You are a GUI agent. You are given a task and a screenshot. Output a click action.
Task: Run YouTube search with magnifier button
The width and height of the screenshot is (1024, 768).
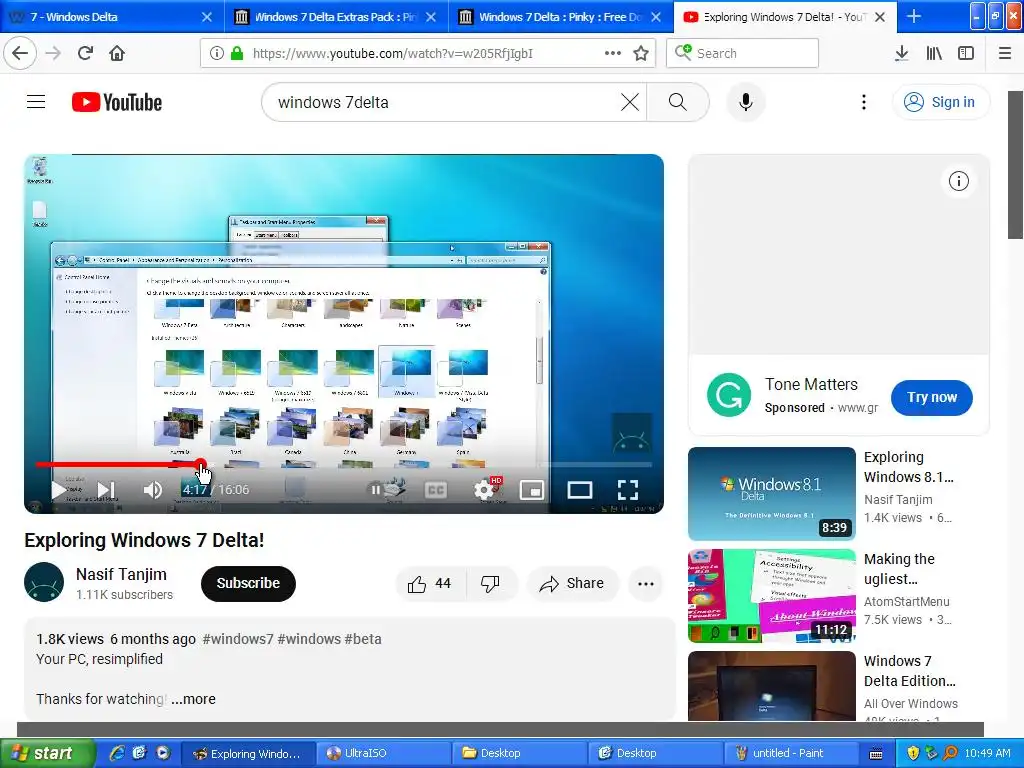point(678,102)
